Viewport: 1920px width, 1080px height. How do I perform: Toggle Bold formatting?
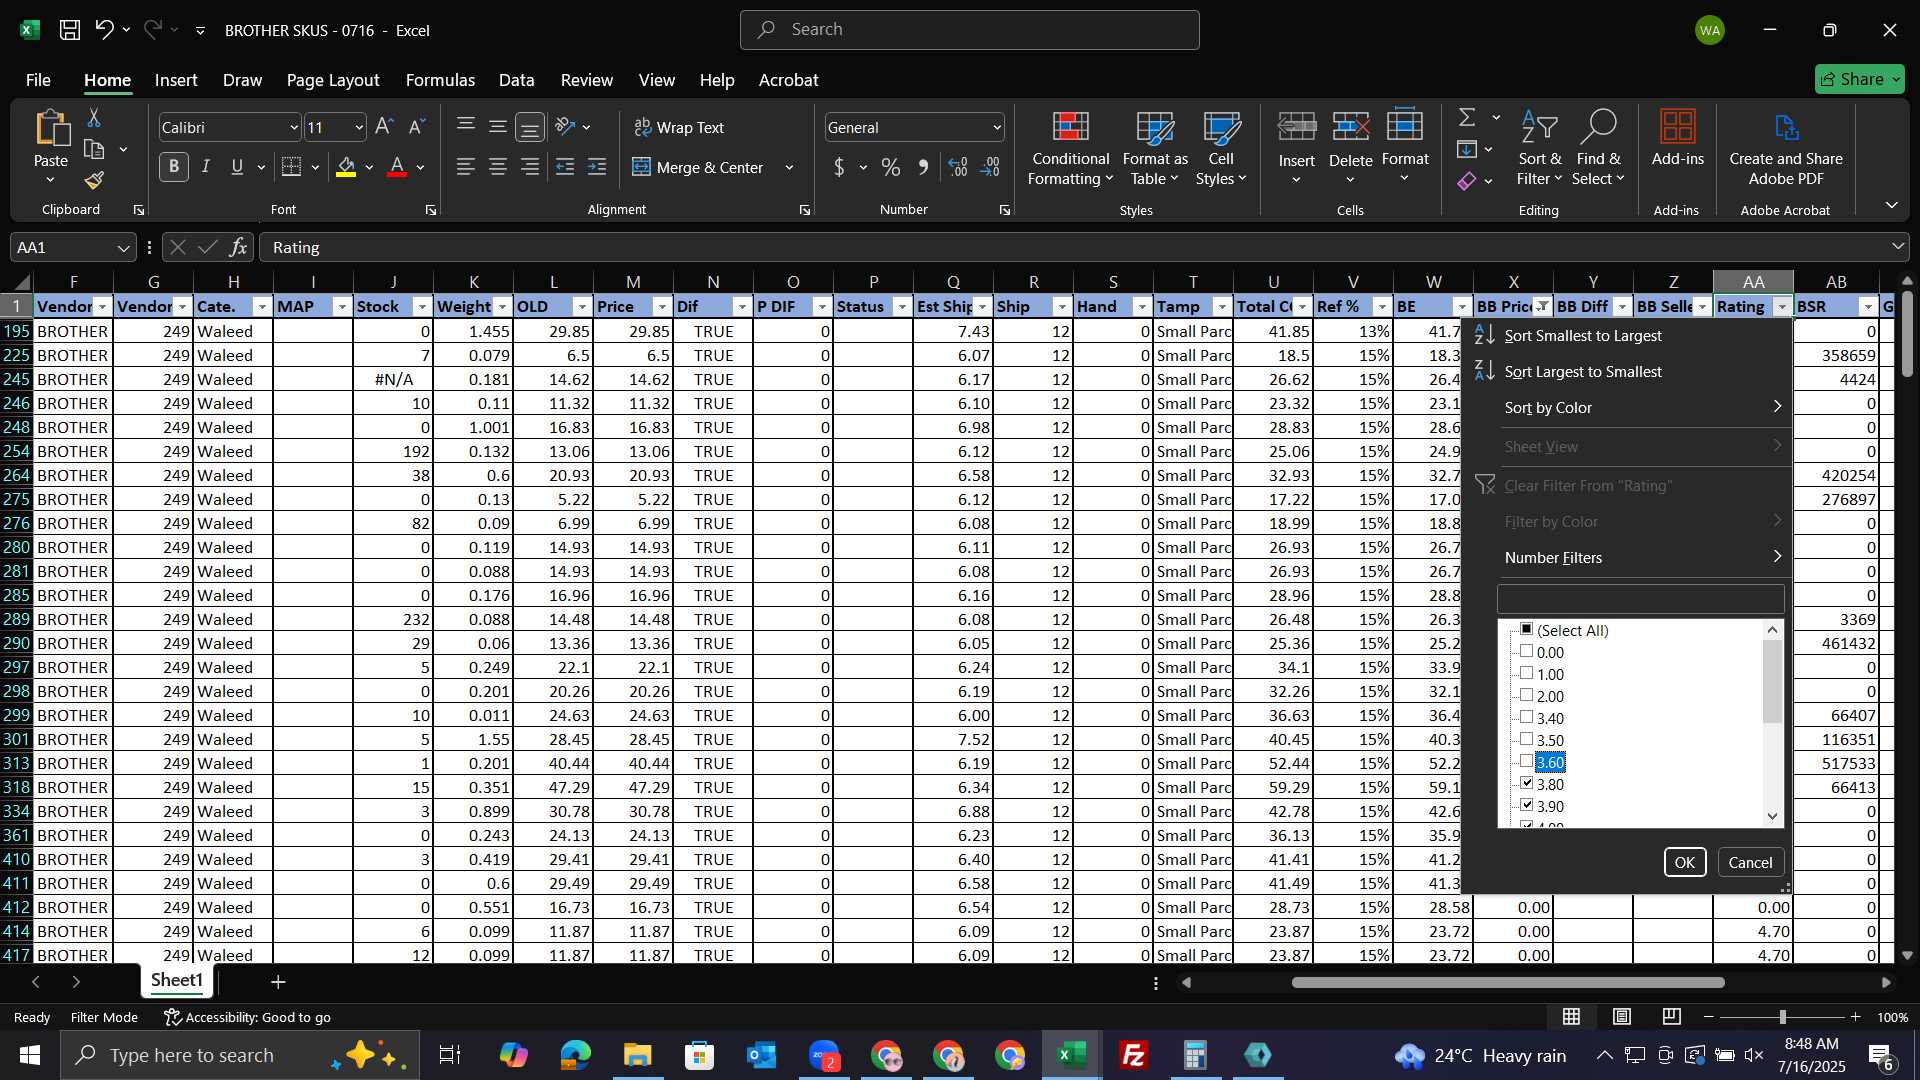174,167
